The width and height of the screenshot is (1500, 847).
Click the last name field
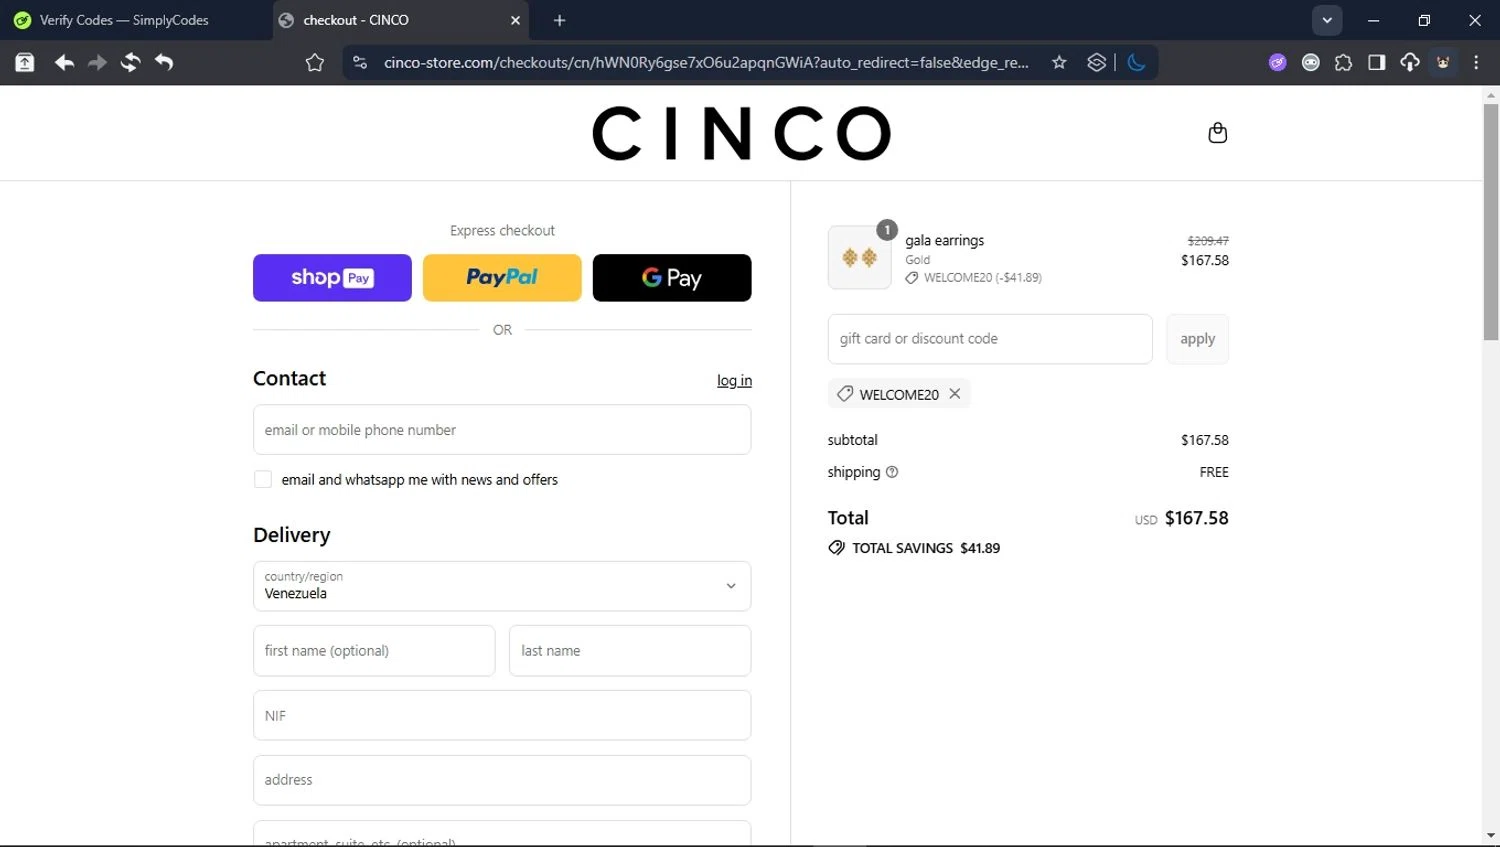(630, 651)
